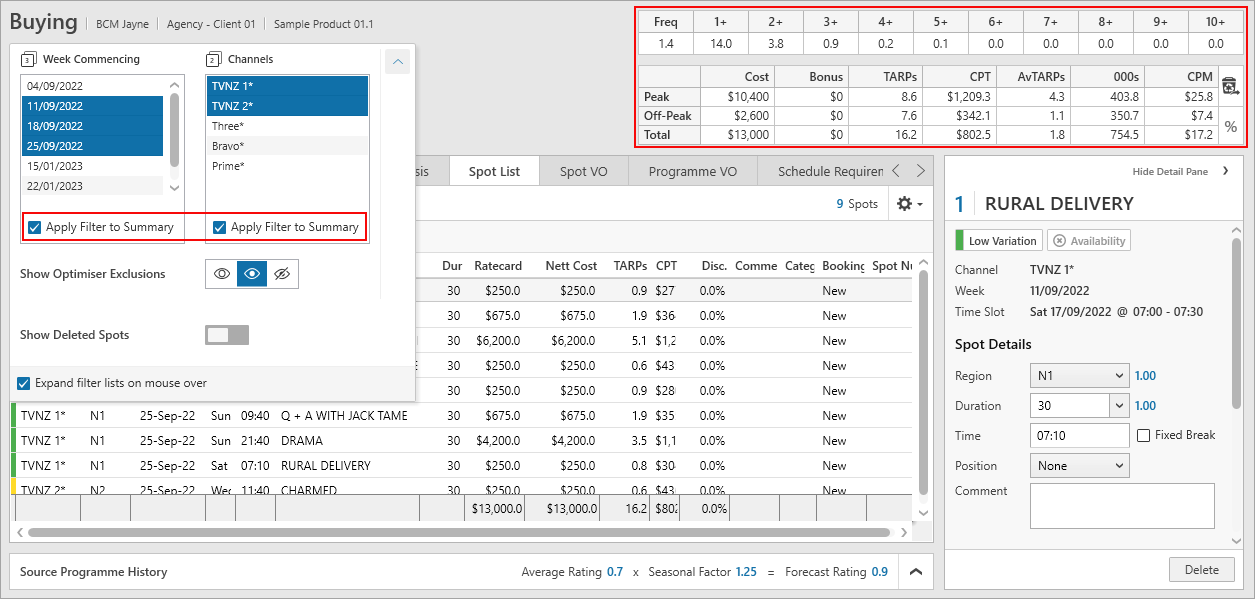Uncheck Expand filter lists on mouse over
The height and width of the screenshot is (599, 1255).
click(24, 383)
